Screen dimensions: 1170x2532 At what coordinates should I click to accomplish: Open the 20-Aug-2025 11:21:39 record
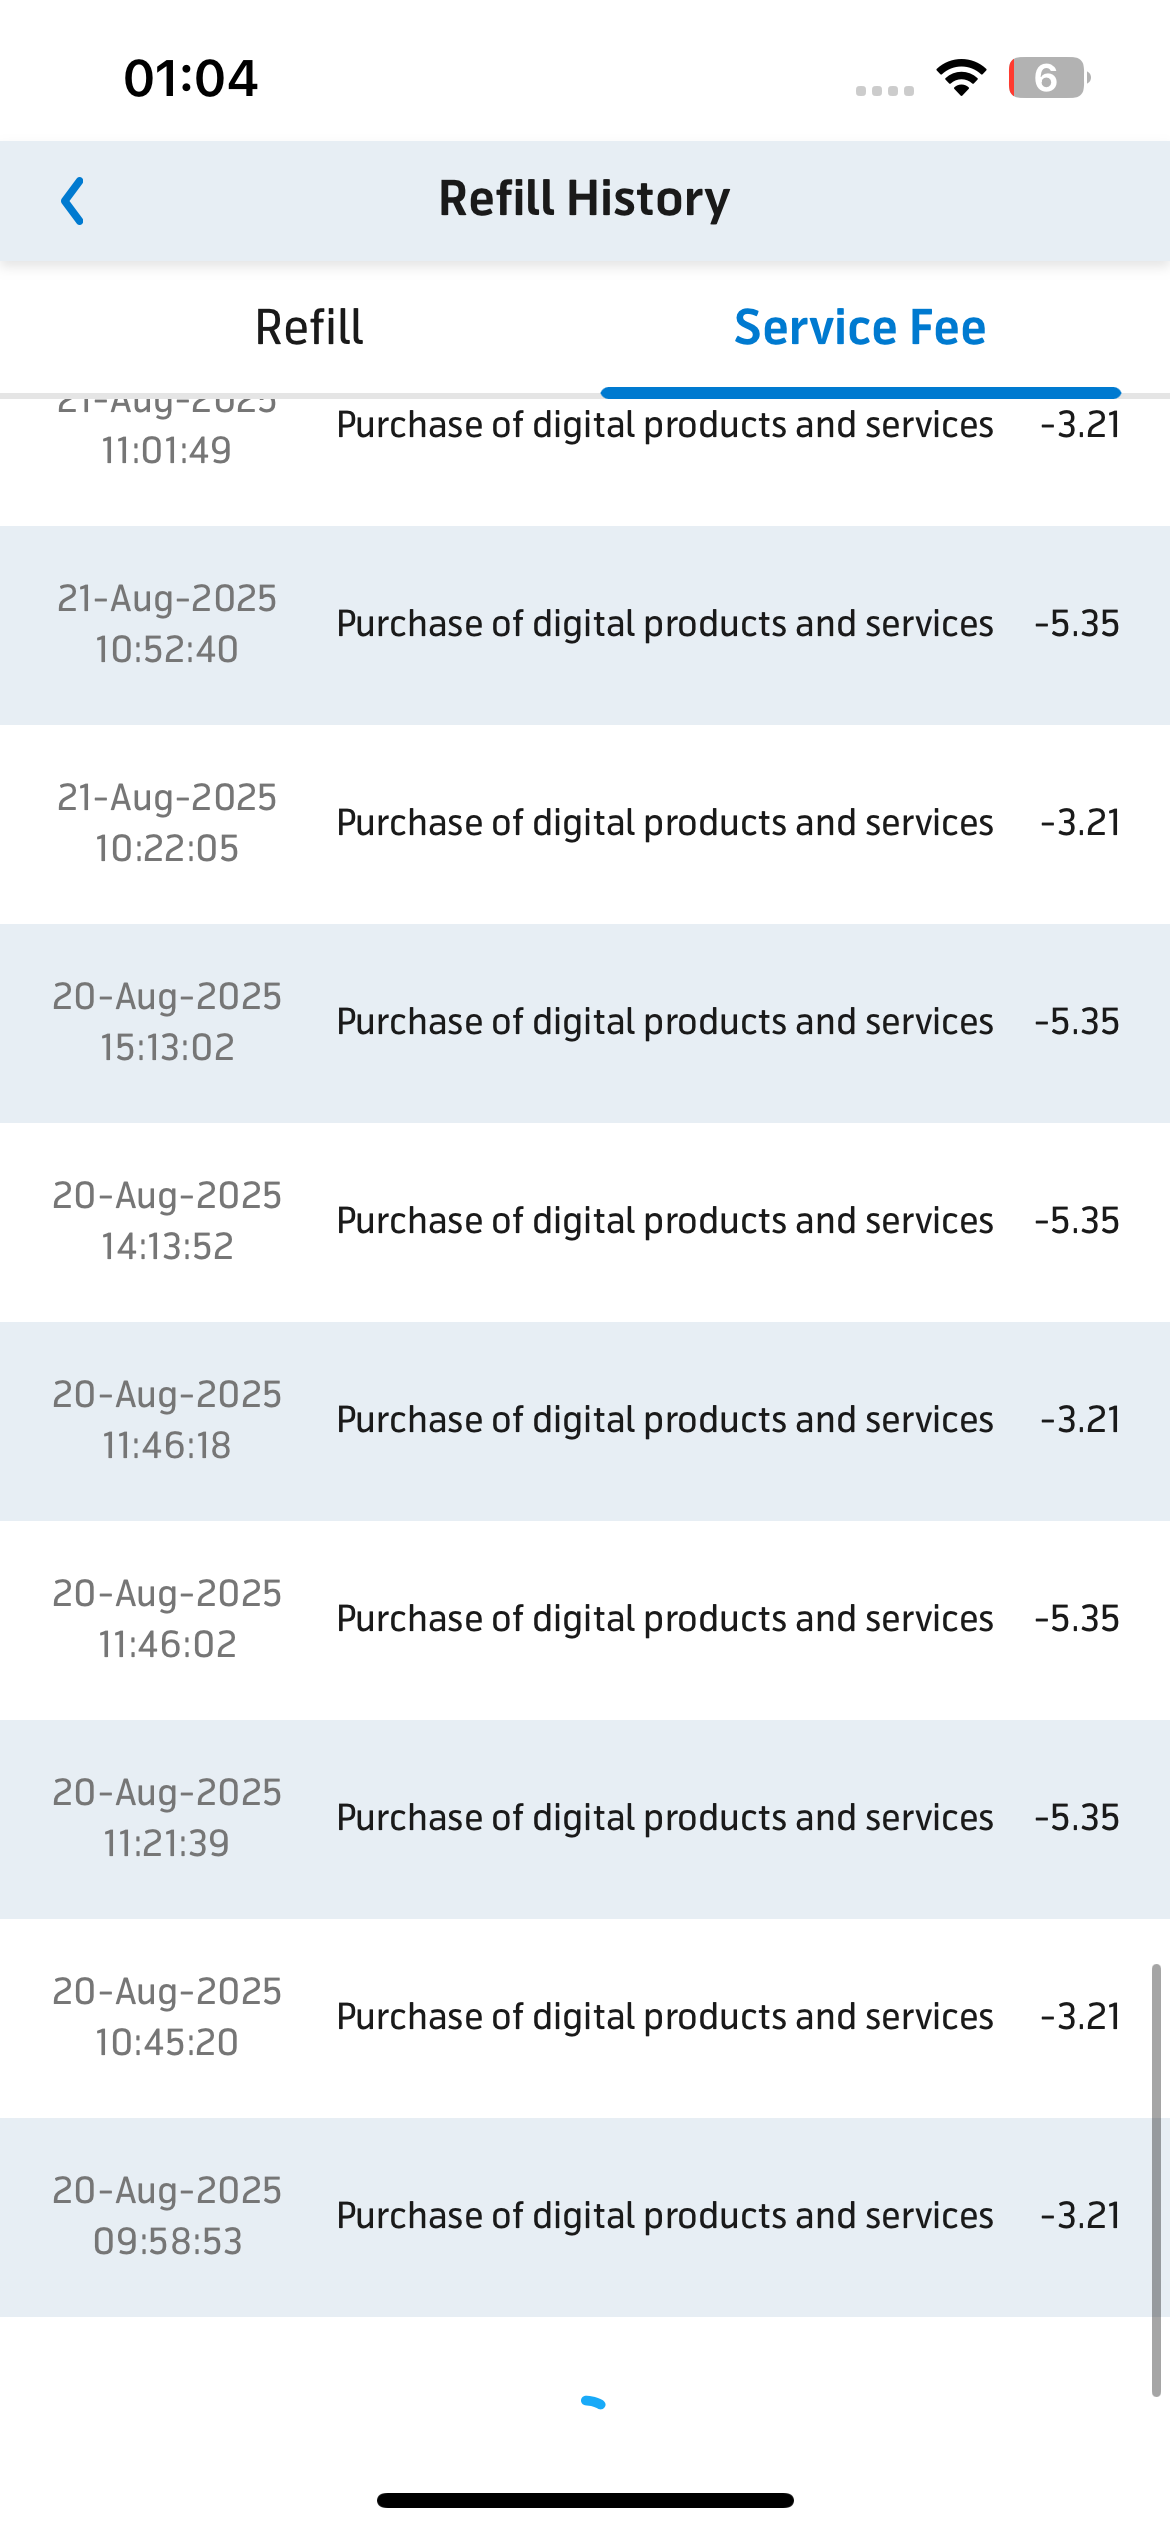(585, 1819)
